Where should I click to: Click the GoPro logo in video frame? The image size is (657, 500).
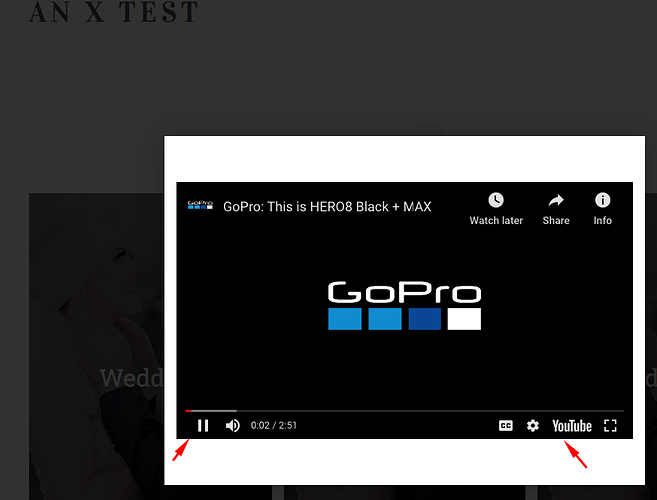point(404,306)
